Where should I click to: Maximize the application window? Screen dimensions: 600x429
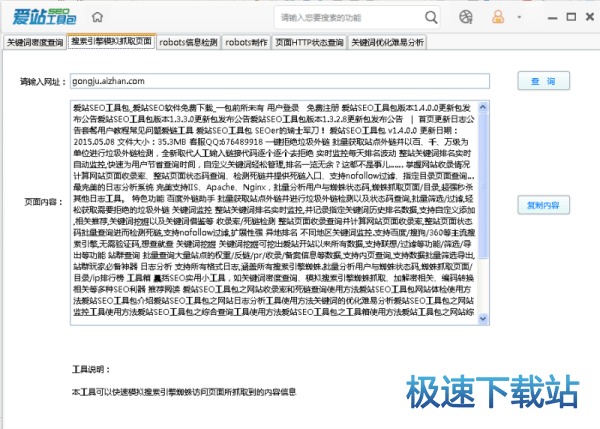[571, 17]
